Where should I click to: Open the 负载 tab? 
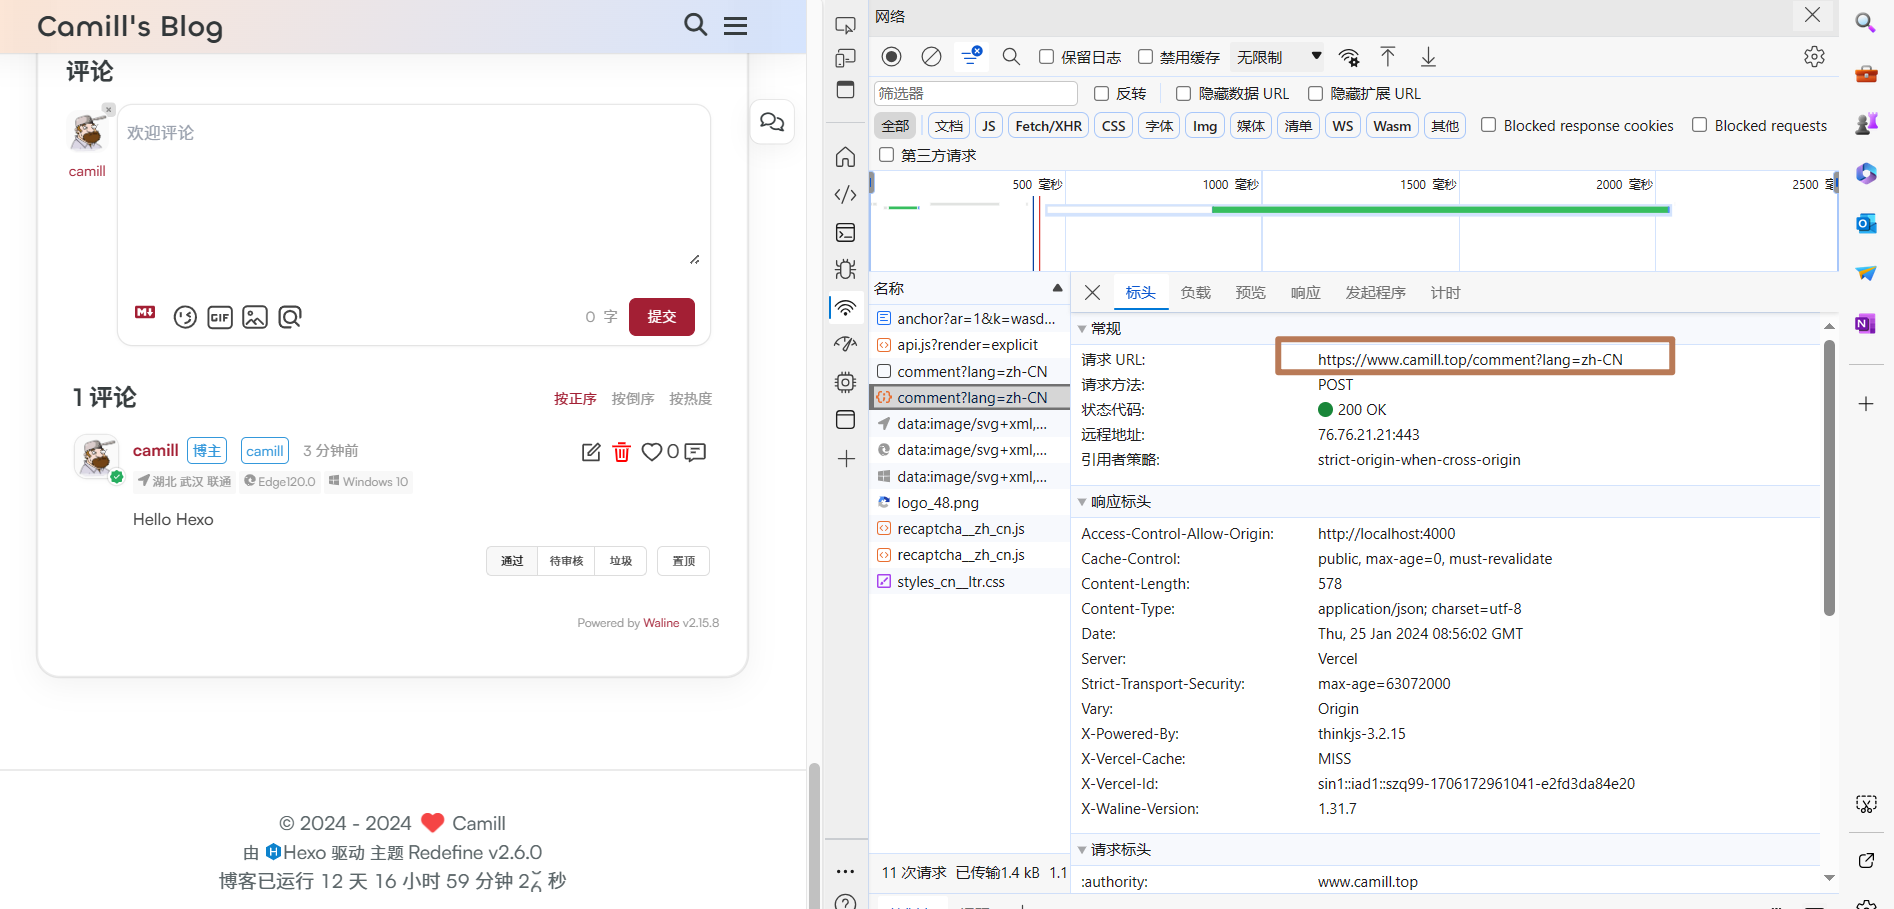click(1195, 293)
